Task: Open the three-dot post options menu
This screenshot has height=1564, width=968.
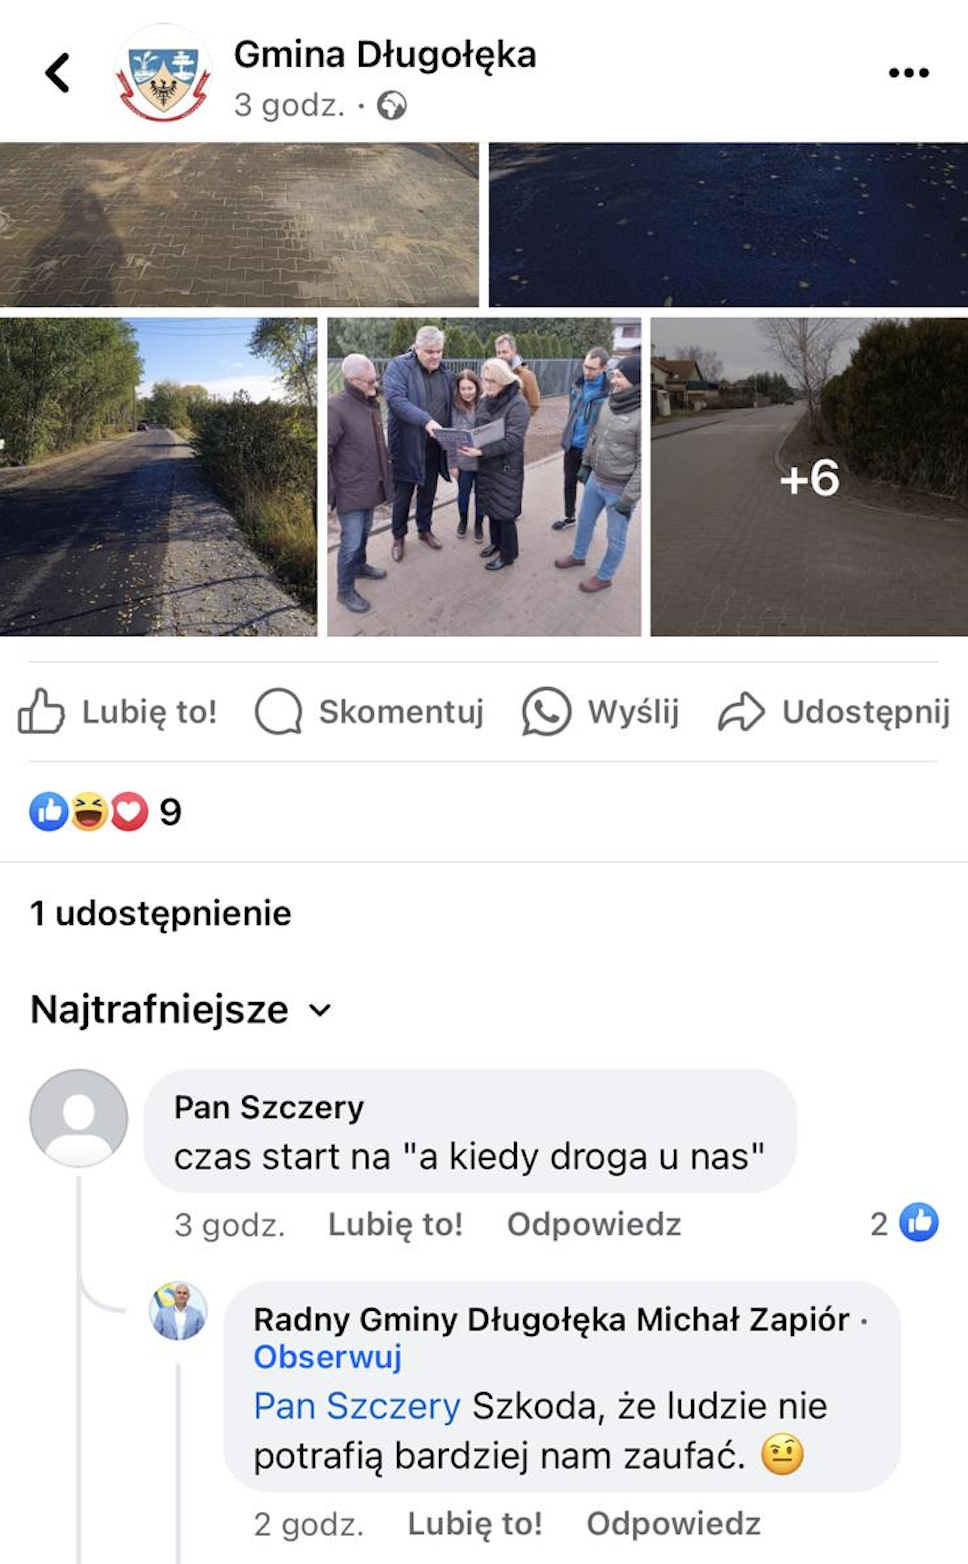Action: click(x=908, y=73)
